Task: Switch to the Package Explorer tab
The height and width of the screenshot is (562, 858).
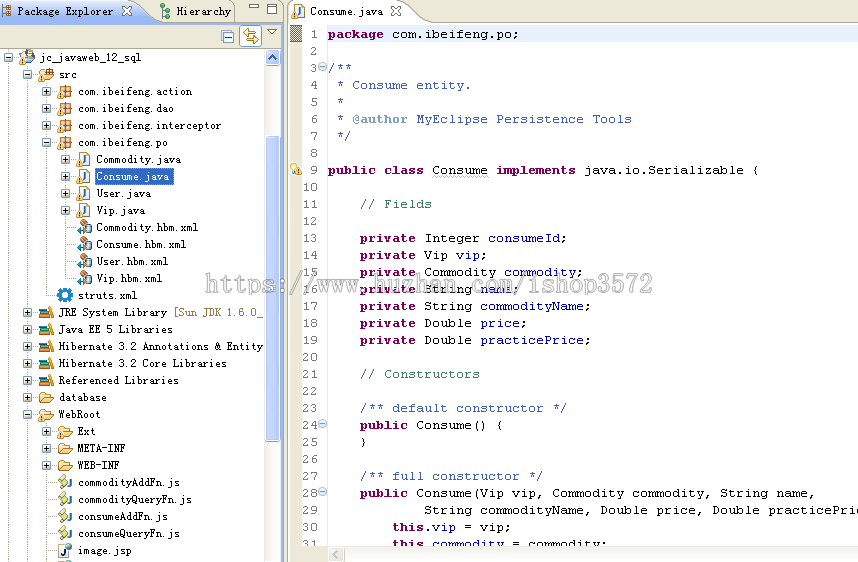Action: pos(65,11)
